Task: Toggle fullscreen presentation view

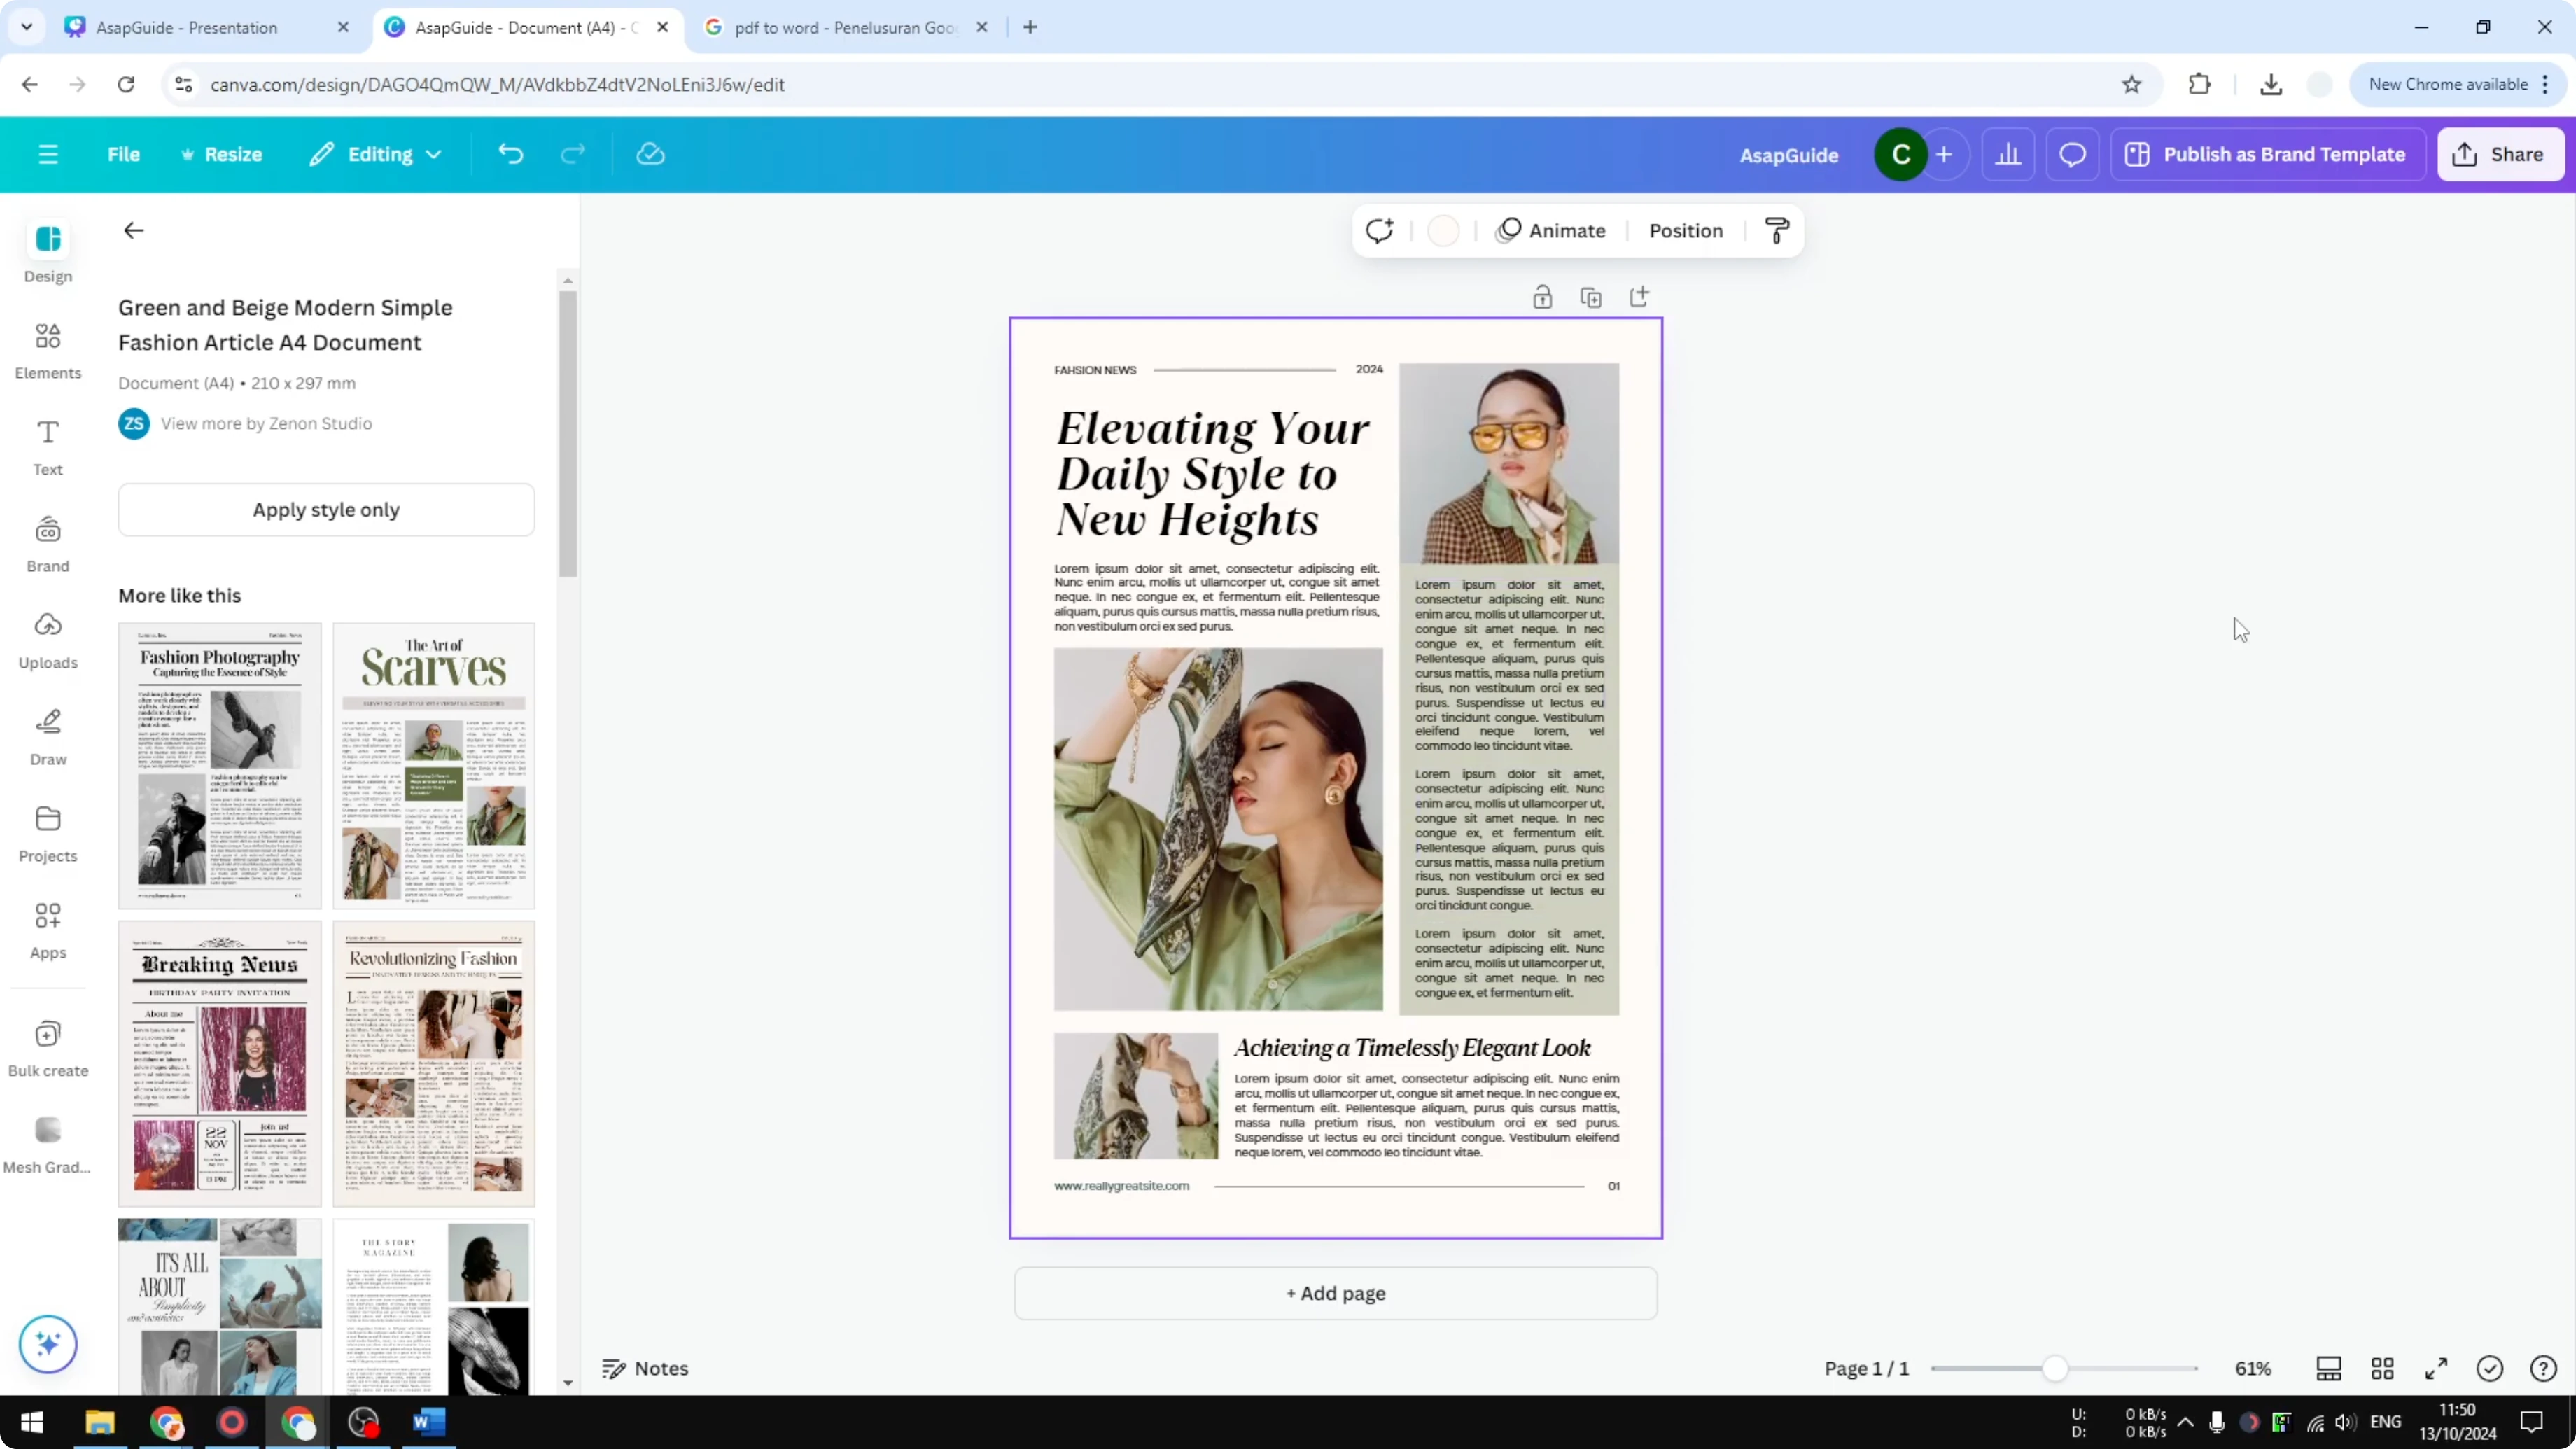Action: pyautogui.click(x=2435, y=1368)
